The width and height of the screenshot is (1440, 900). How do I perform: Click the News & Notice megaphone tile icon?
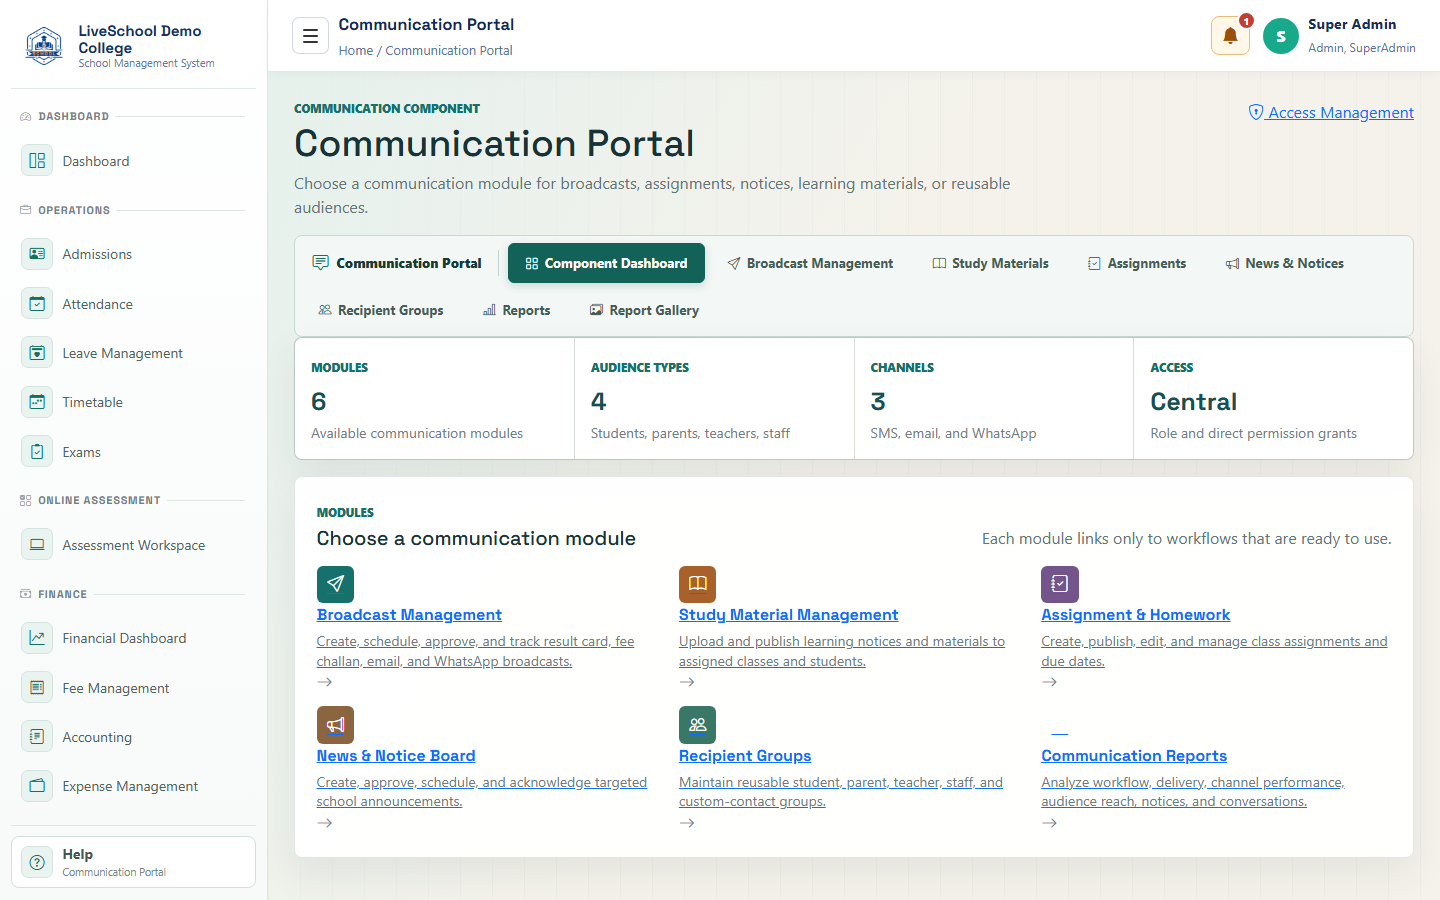(335, 725)
